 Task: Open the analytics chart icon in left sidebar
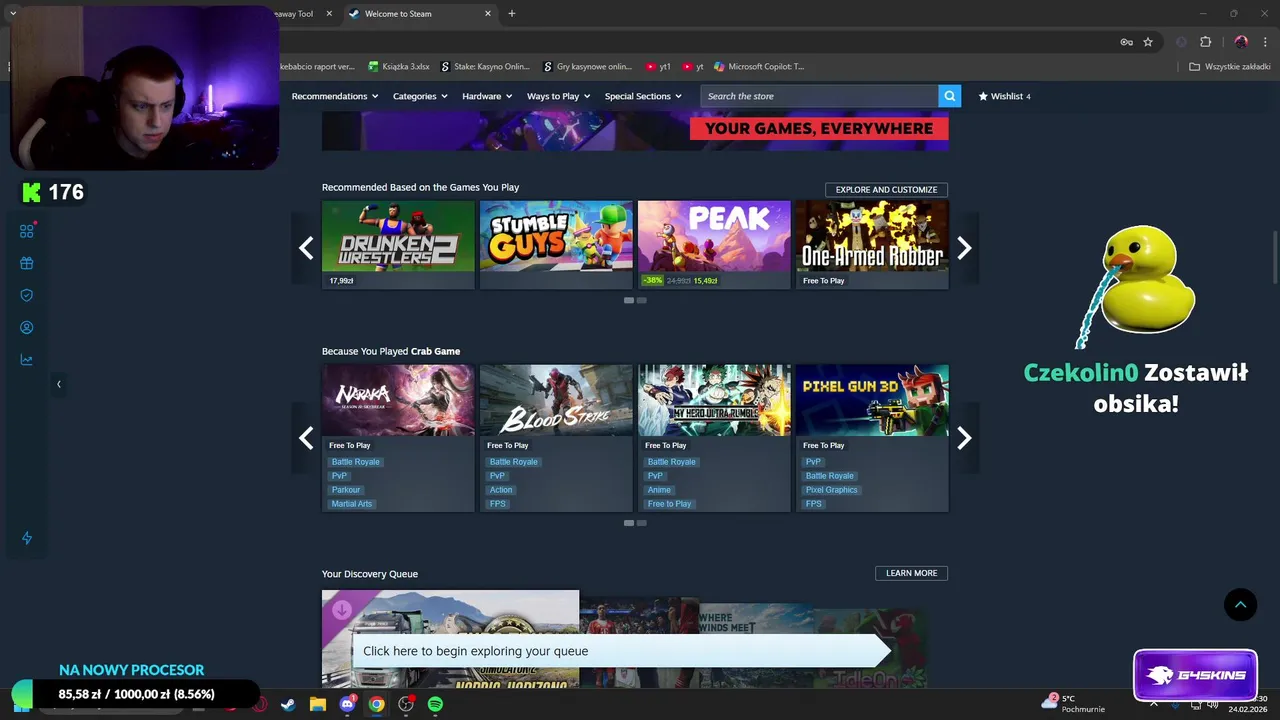(27, 359)
